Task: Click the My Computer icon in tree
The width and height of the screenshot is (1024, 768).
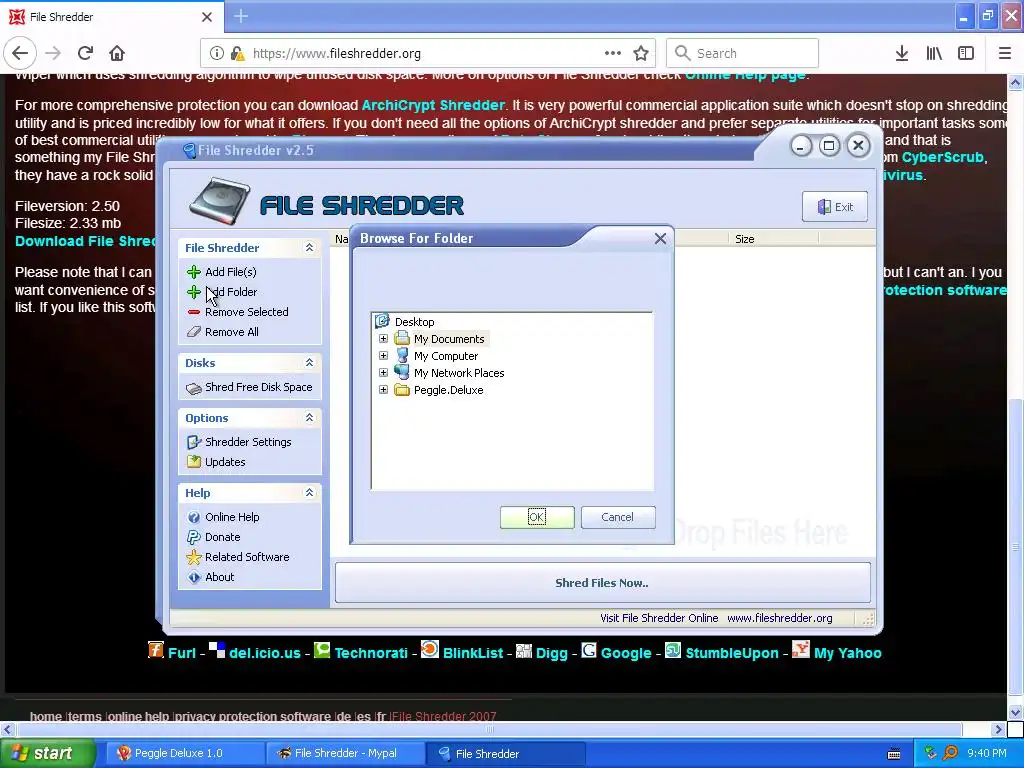Action: coord(402,355)
